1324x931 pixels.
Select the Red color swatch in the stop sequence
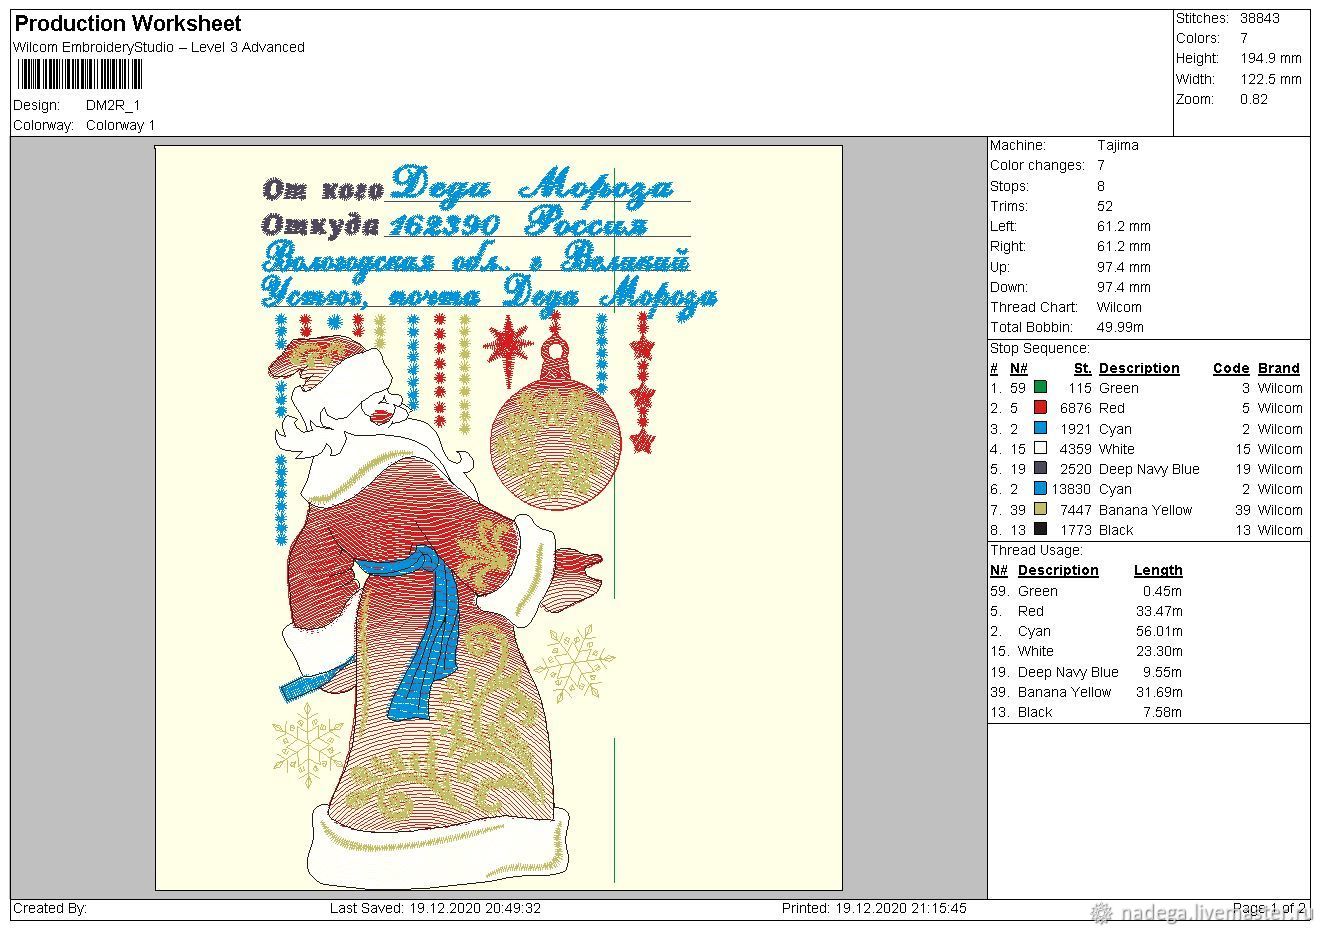[x=1041, y=408]
